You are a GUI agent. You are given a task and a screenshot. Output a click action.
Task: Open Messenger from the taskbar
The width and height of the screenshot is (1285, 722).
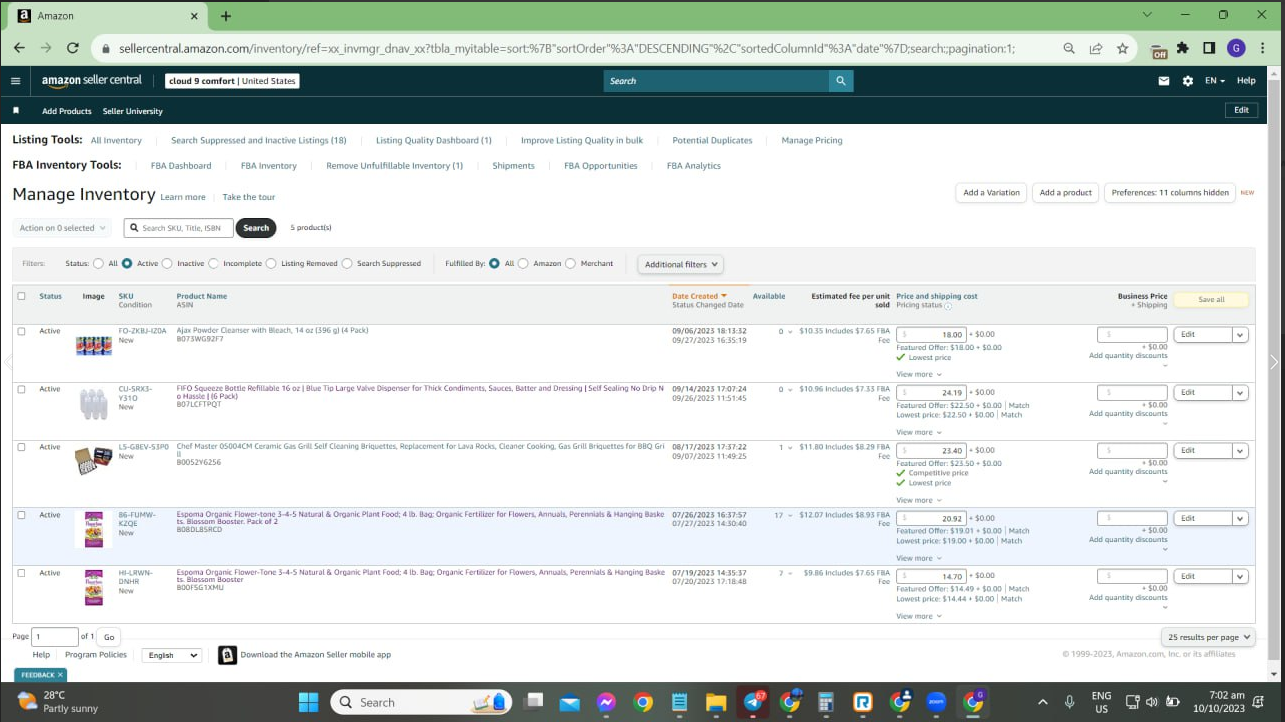tap(605, 702)
